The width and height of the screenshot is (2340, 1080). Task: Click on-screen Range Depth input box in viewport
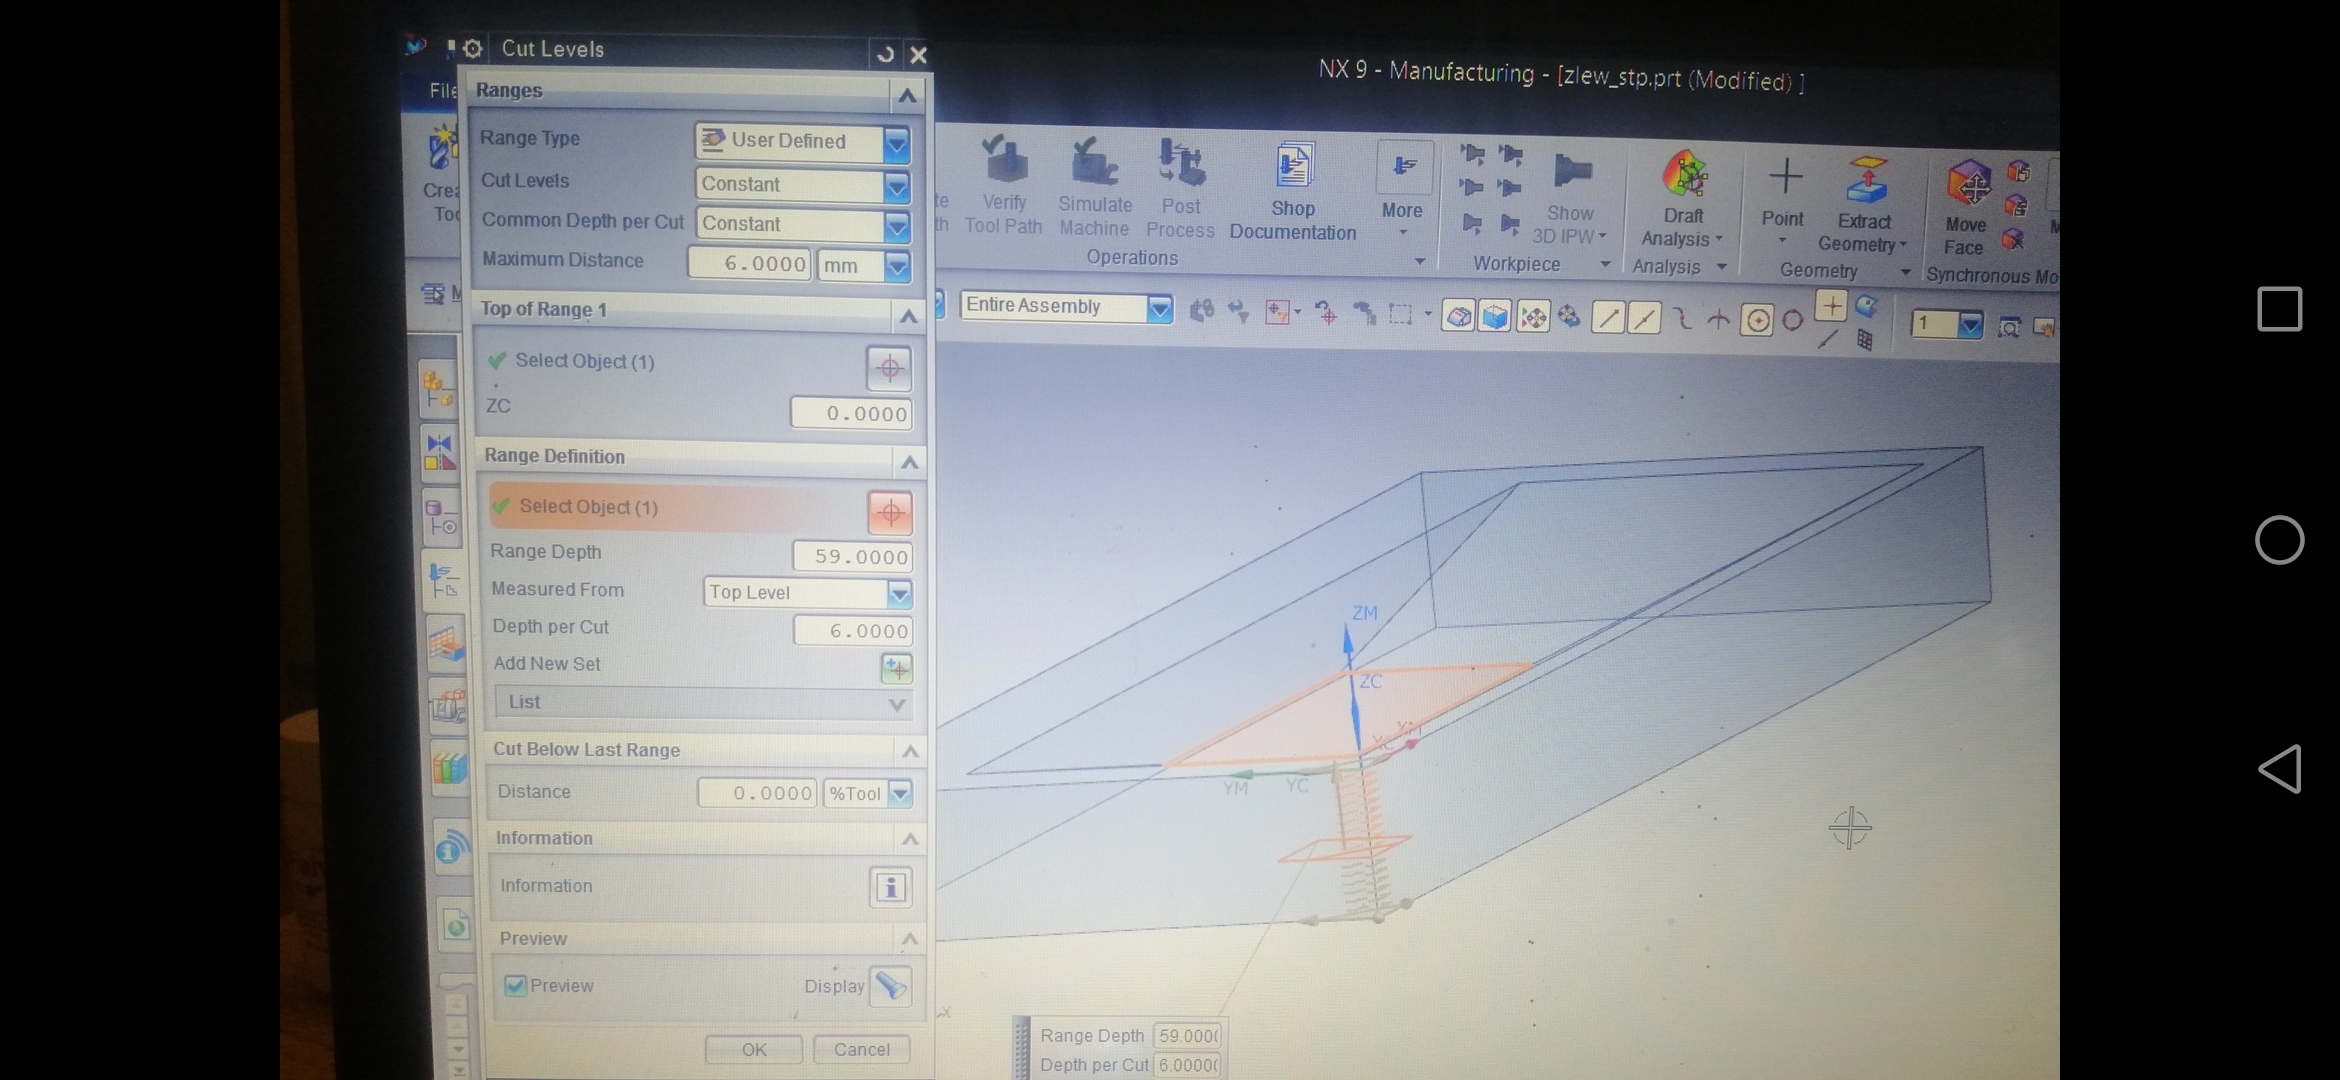click(x=1188, y=1036)
